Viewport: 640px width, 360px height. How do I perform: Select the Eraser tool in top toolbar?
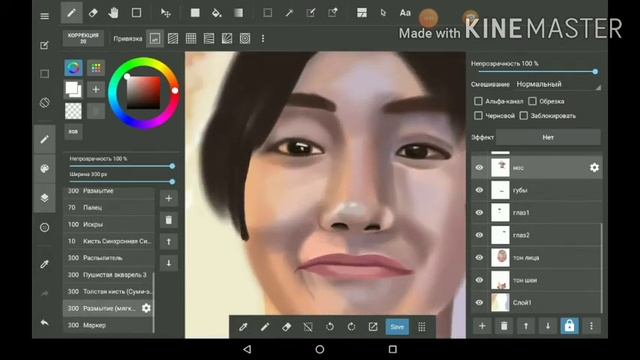[x=93, y=13]
